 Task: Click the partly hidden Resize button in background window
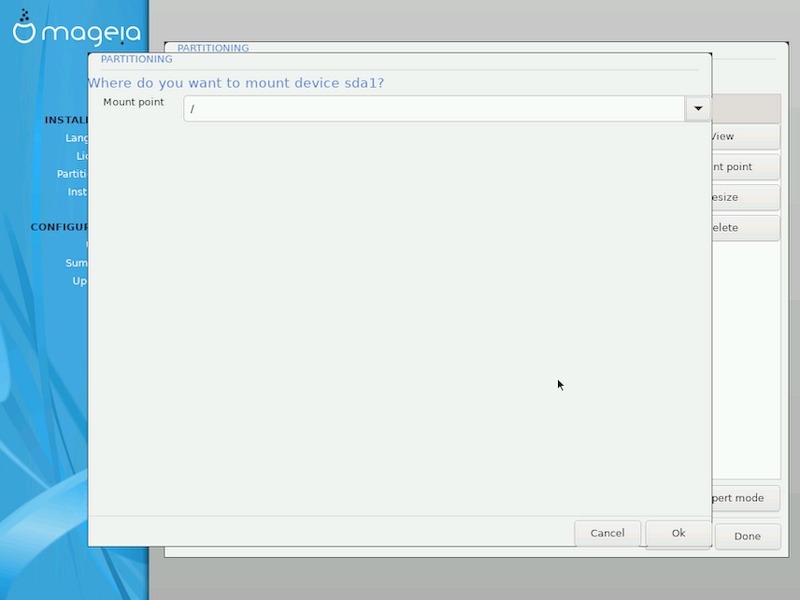click(x=745, y=197)
